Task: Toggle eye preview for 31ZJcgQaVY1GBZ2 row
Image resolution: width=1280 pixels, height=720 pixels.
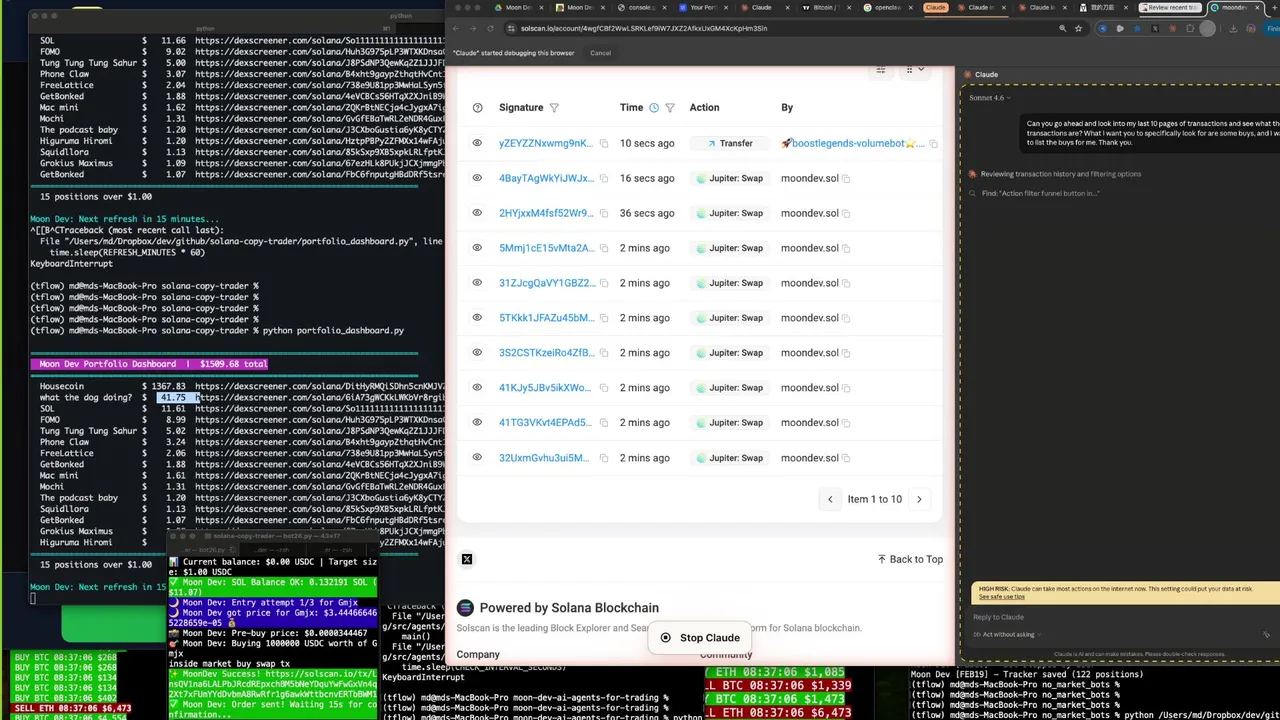Action: coord(477,284)
